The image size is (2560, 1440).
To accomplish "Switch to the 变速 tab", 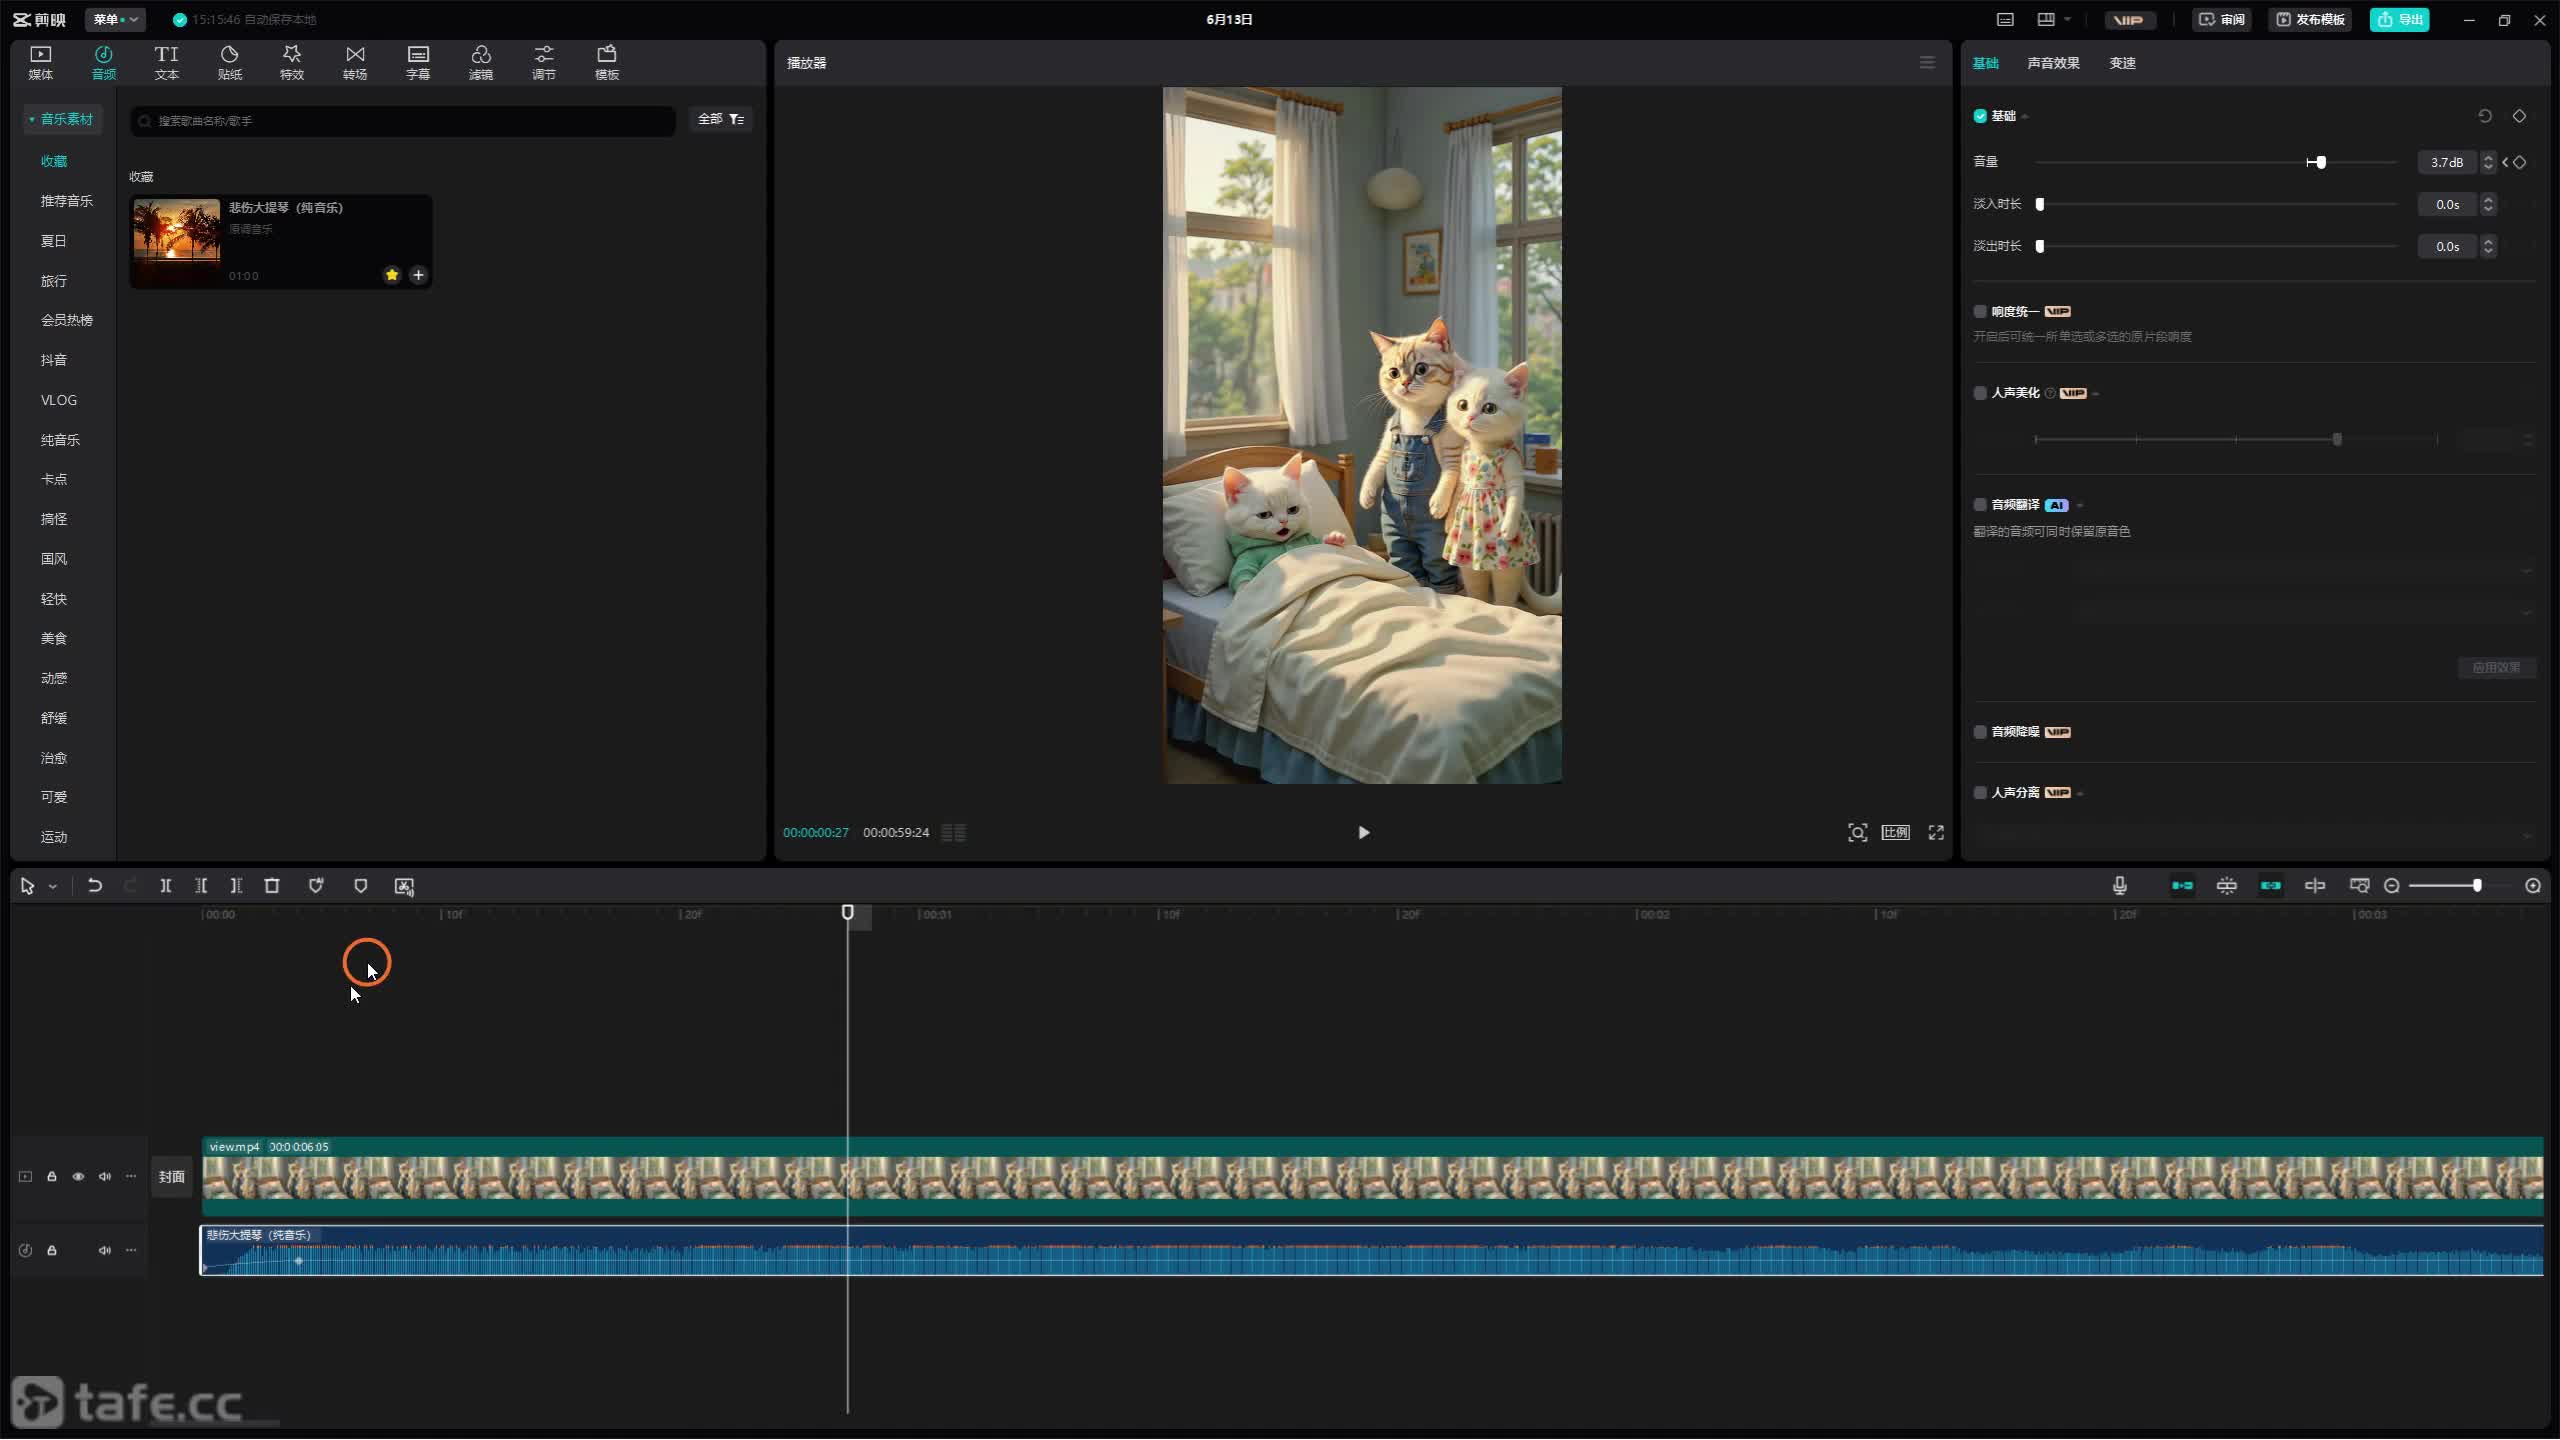I will click(x=2122, y=63).
